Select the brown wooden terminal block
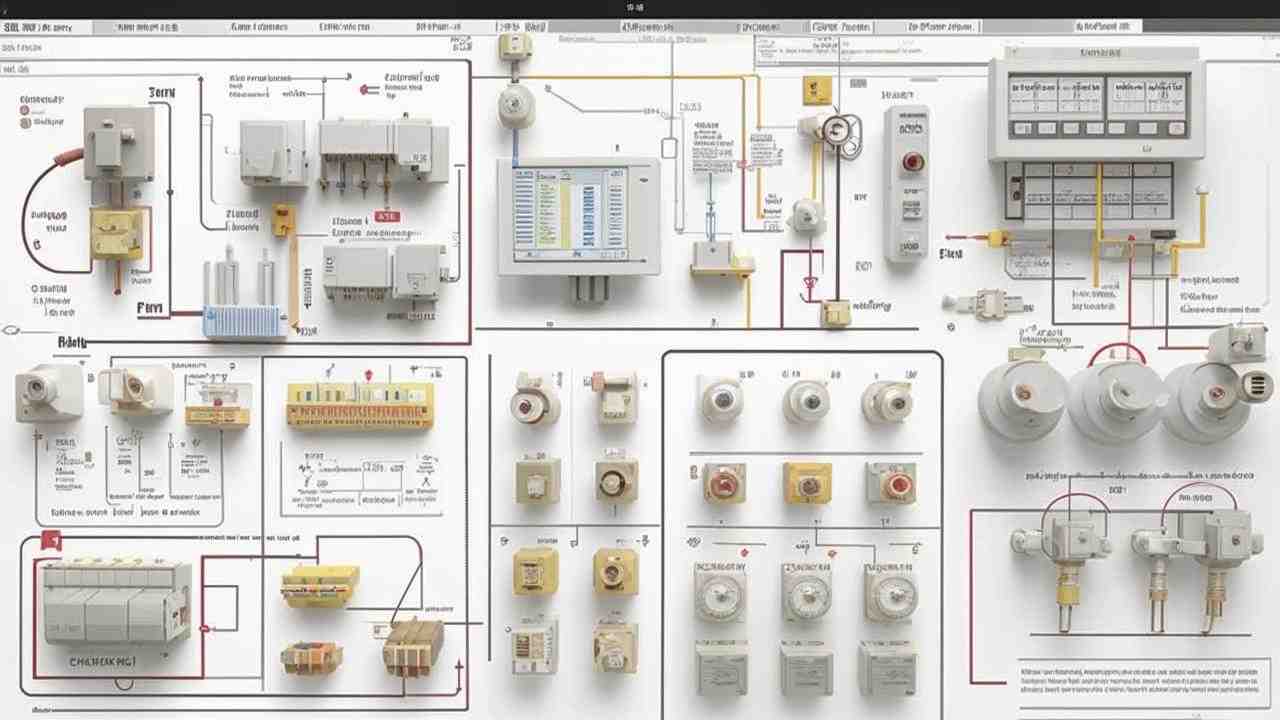The height and width of the screenshot is (720, 1280). click(414, 647)
